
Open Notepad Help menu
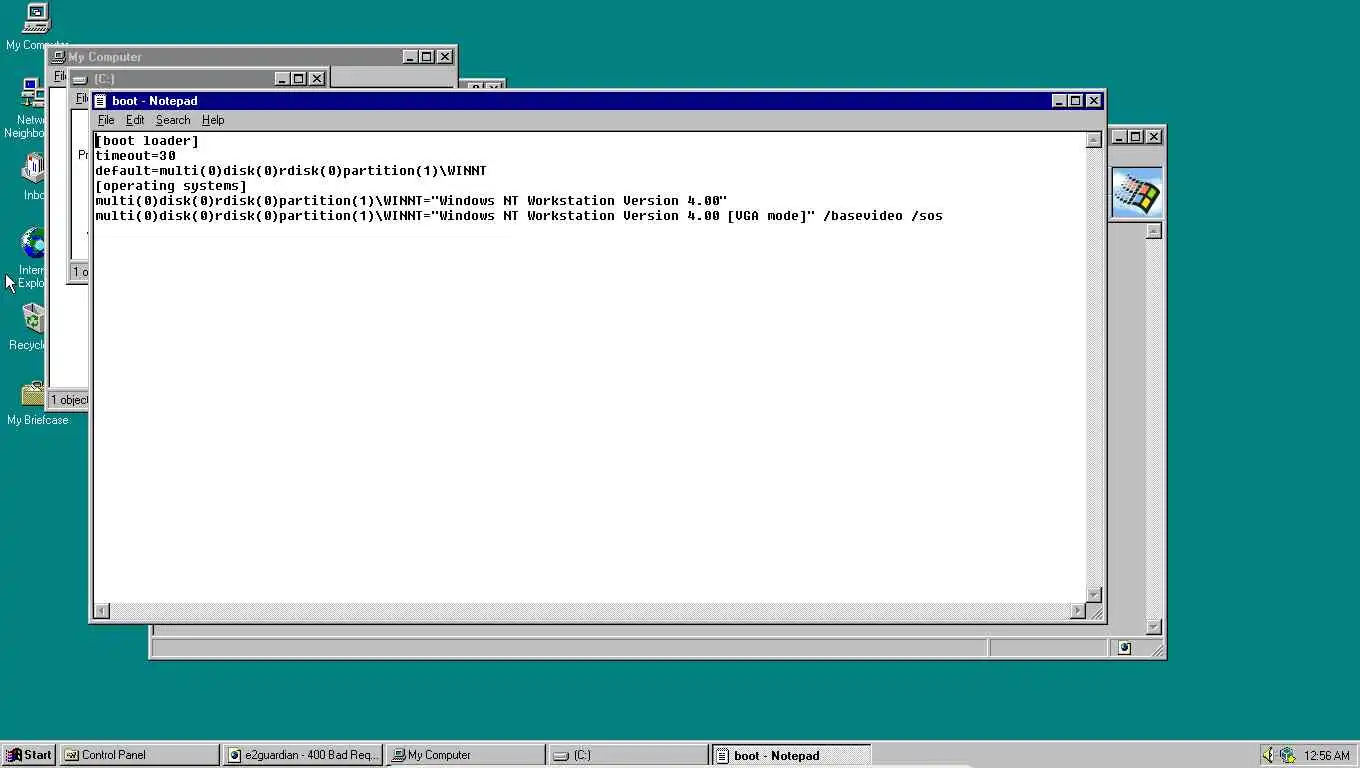[213, 120]
